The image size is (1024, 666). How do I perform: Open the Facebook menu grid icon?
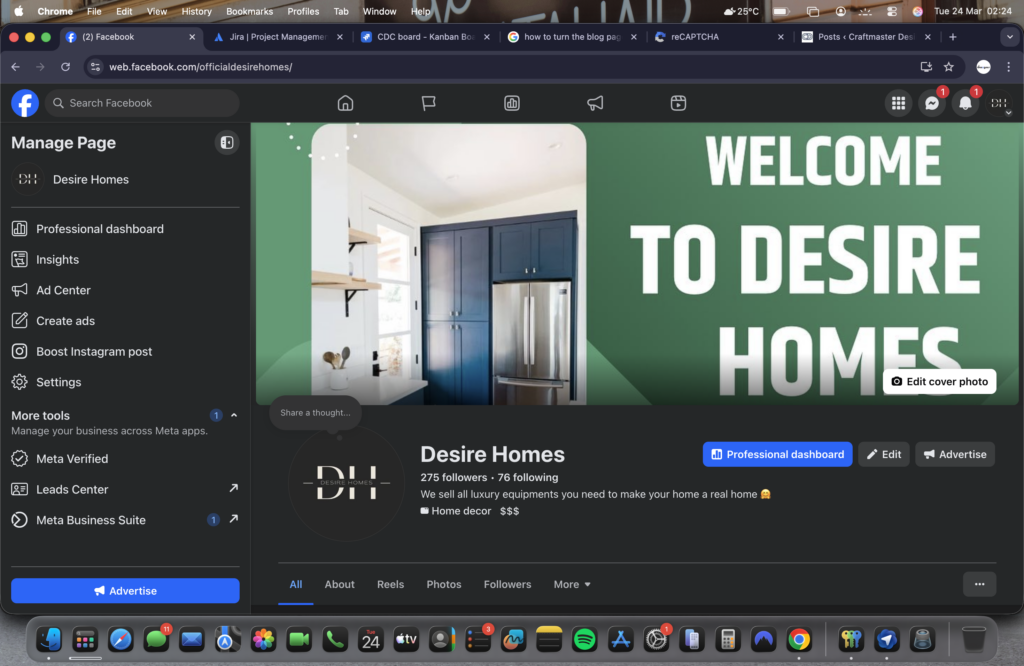(x=898, y=103)
